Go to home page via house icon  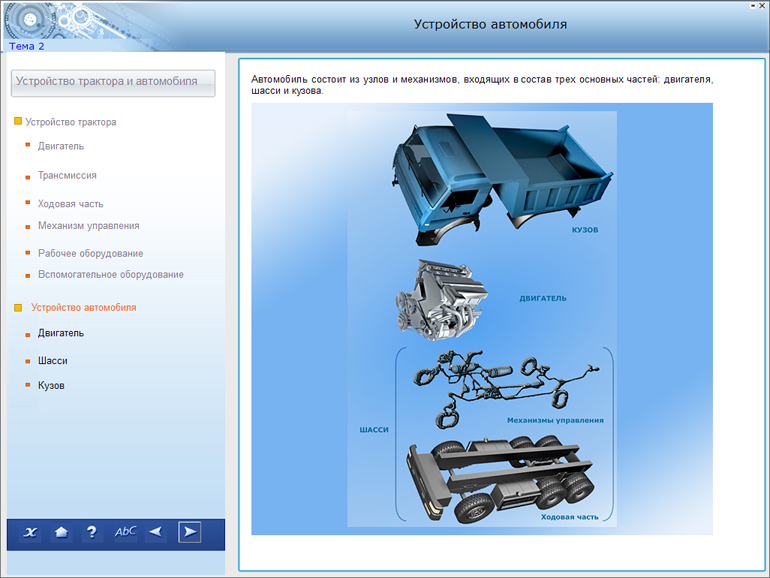pos(61,532)
